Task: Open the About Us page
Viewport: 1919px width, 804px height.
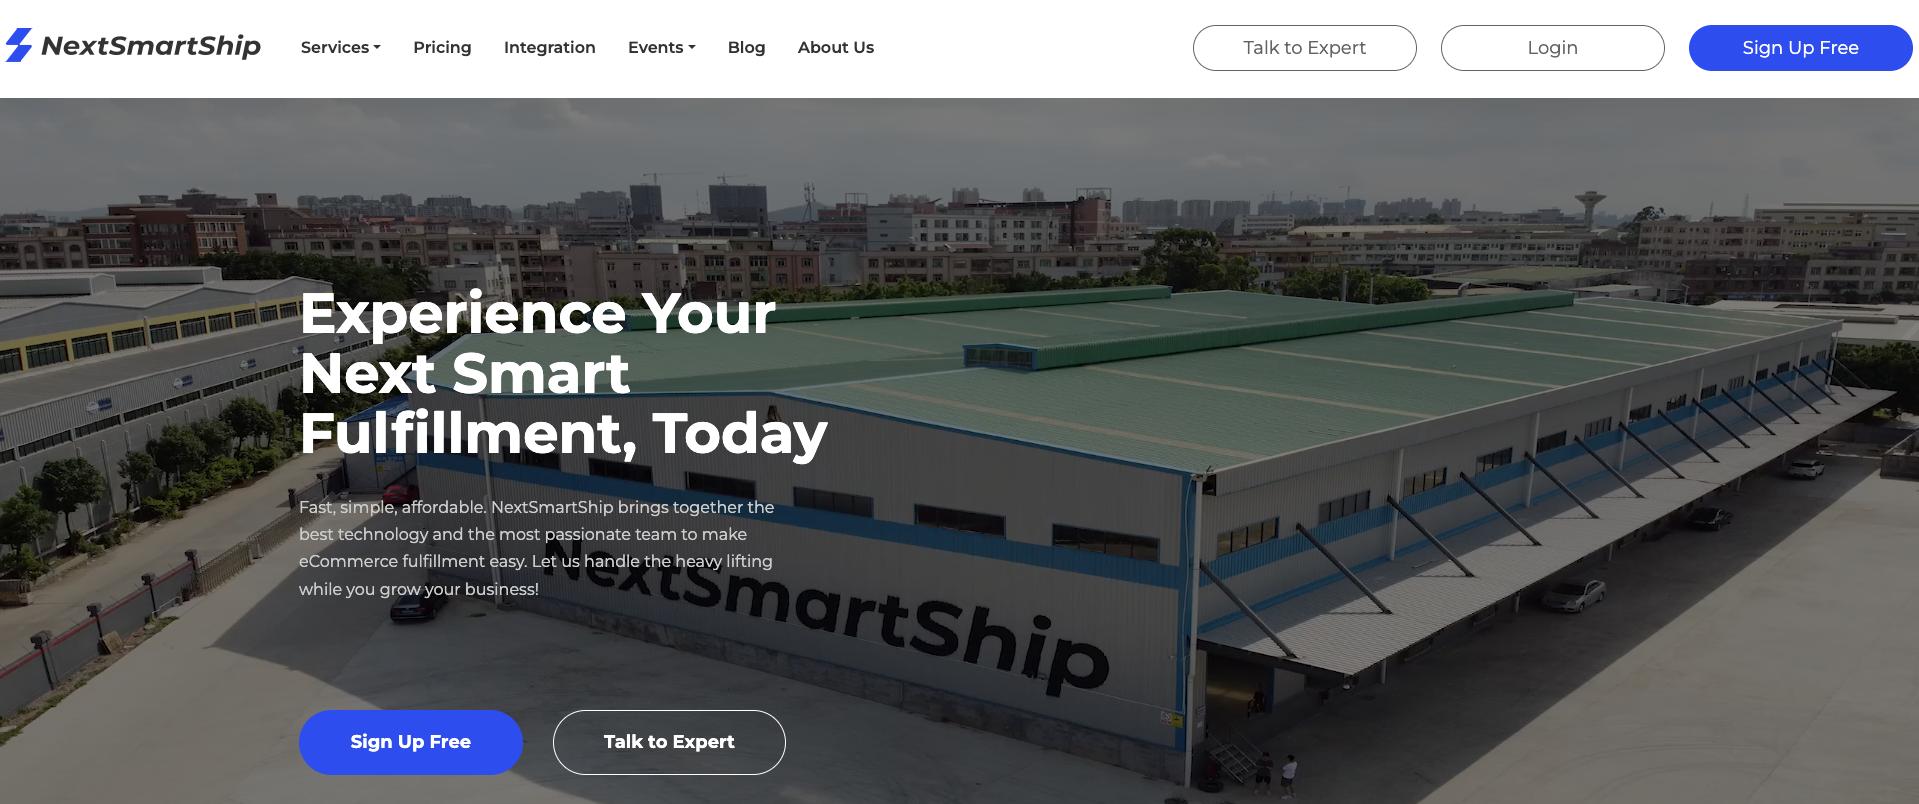Action: coord(836,47)
